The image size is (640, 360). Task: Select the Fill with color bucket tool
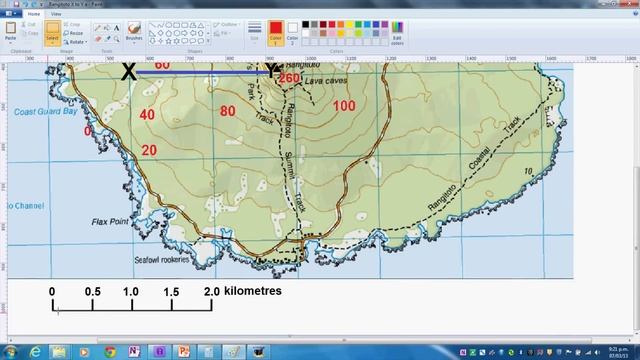[x=107, y=28]
